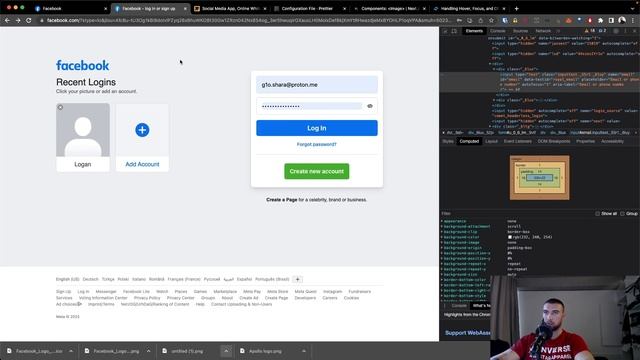Screen dimensions: 640x360
Task: Open the Layout pane tab
Action: (491, 141)
